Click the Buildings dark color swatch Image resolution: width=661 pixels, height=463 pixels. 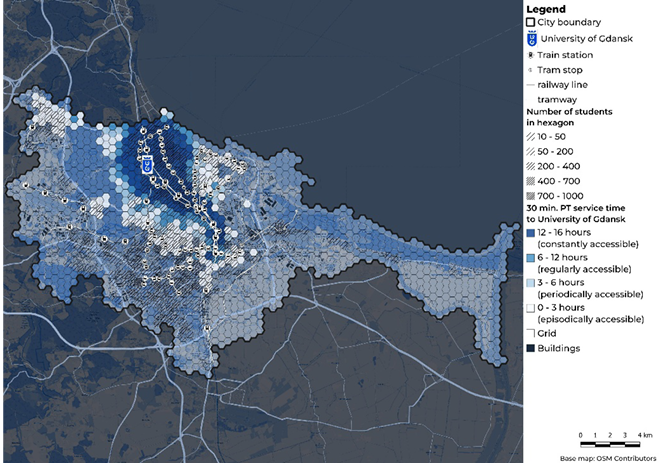tap(531, 348)
